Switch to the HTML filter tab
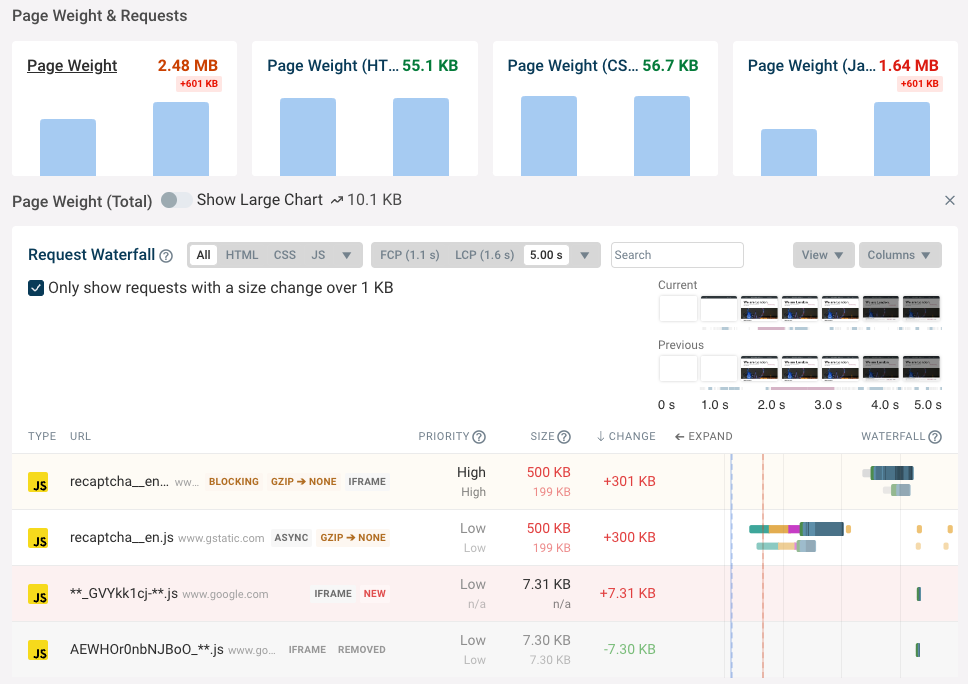This screenshot has width=968, height=684. point(241,255)
